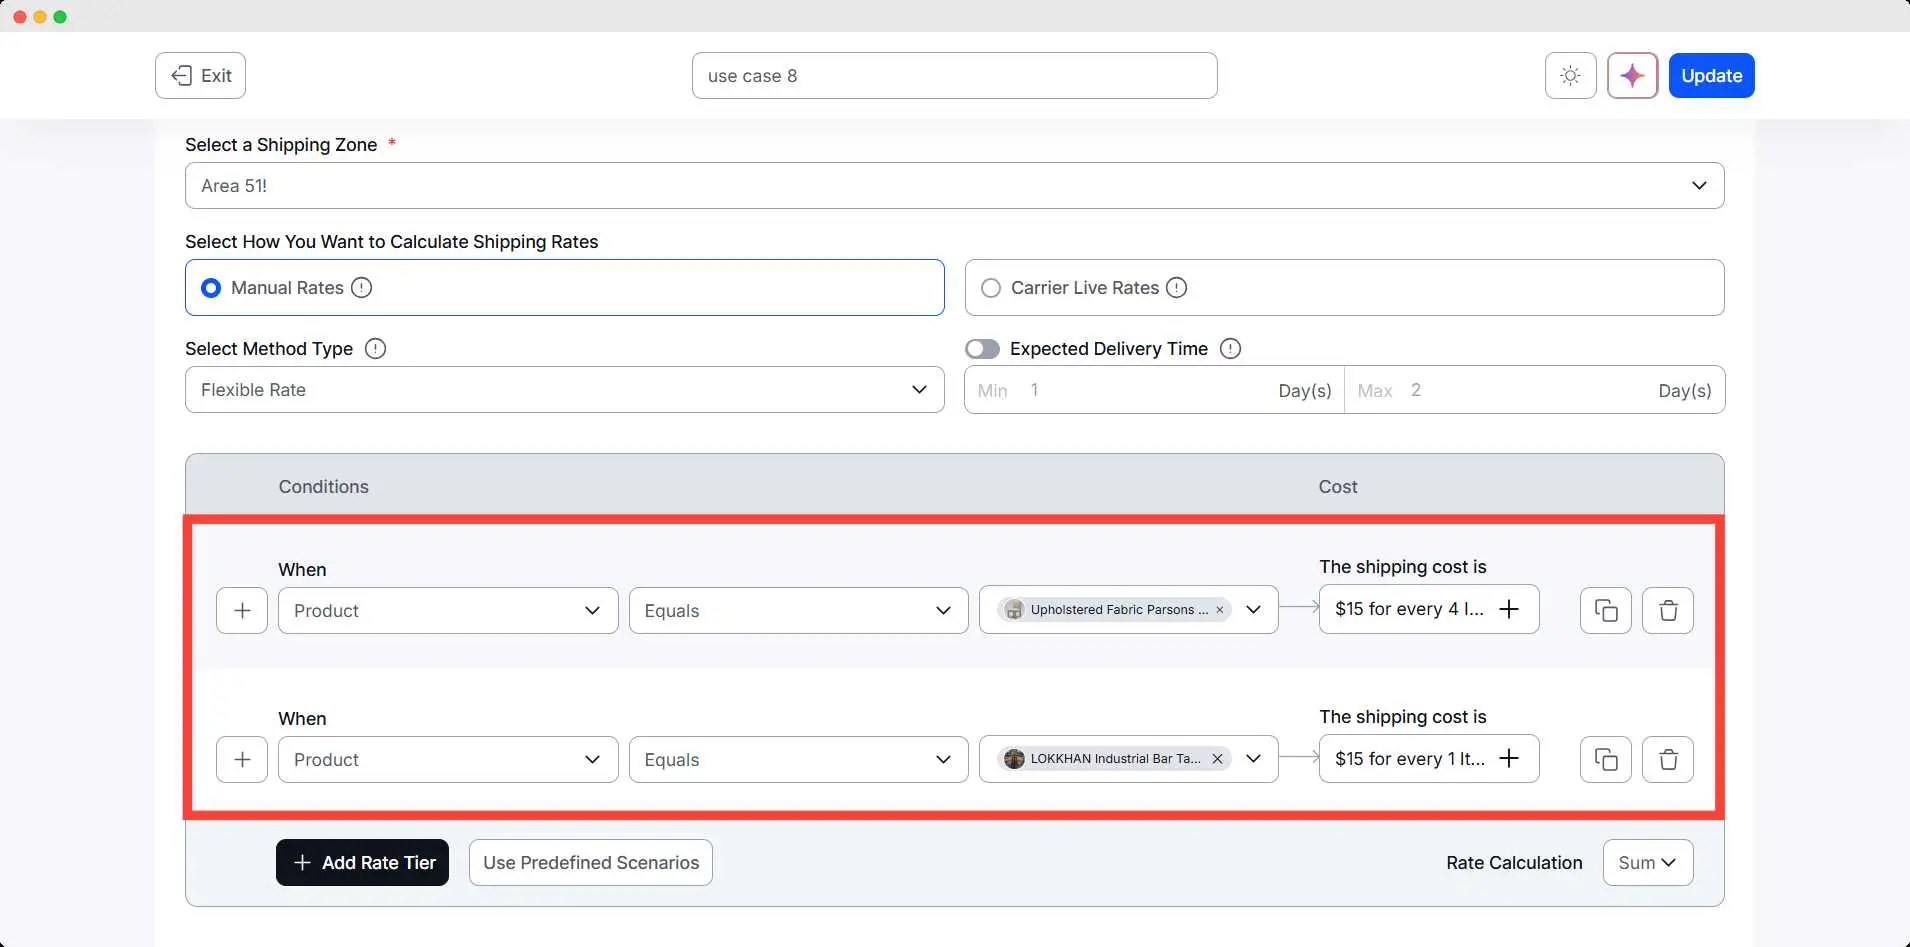Duplicate the LOKKHAN Industrial Bar rate tier
1910x947 pixels.
[1605, 760]
